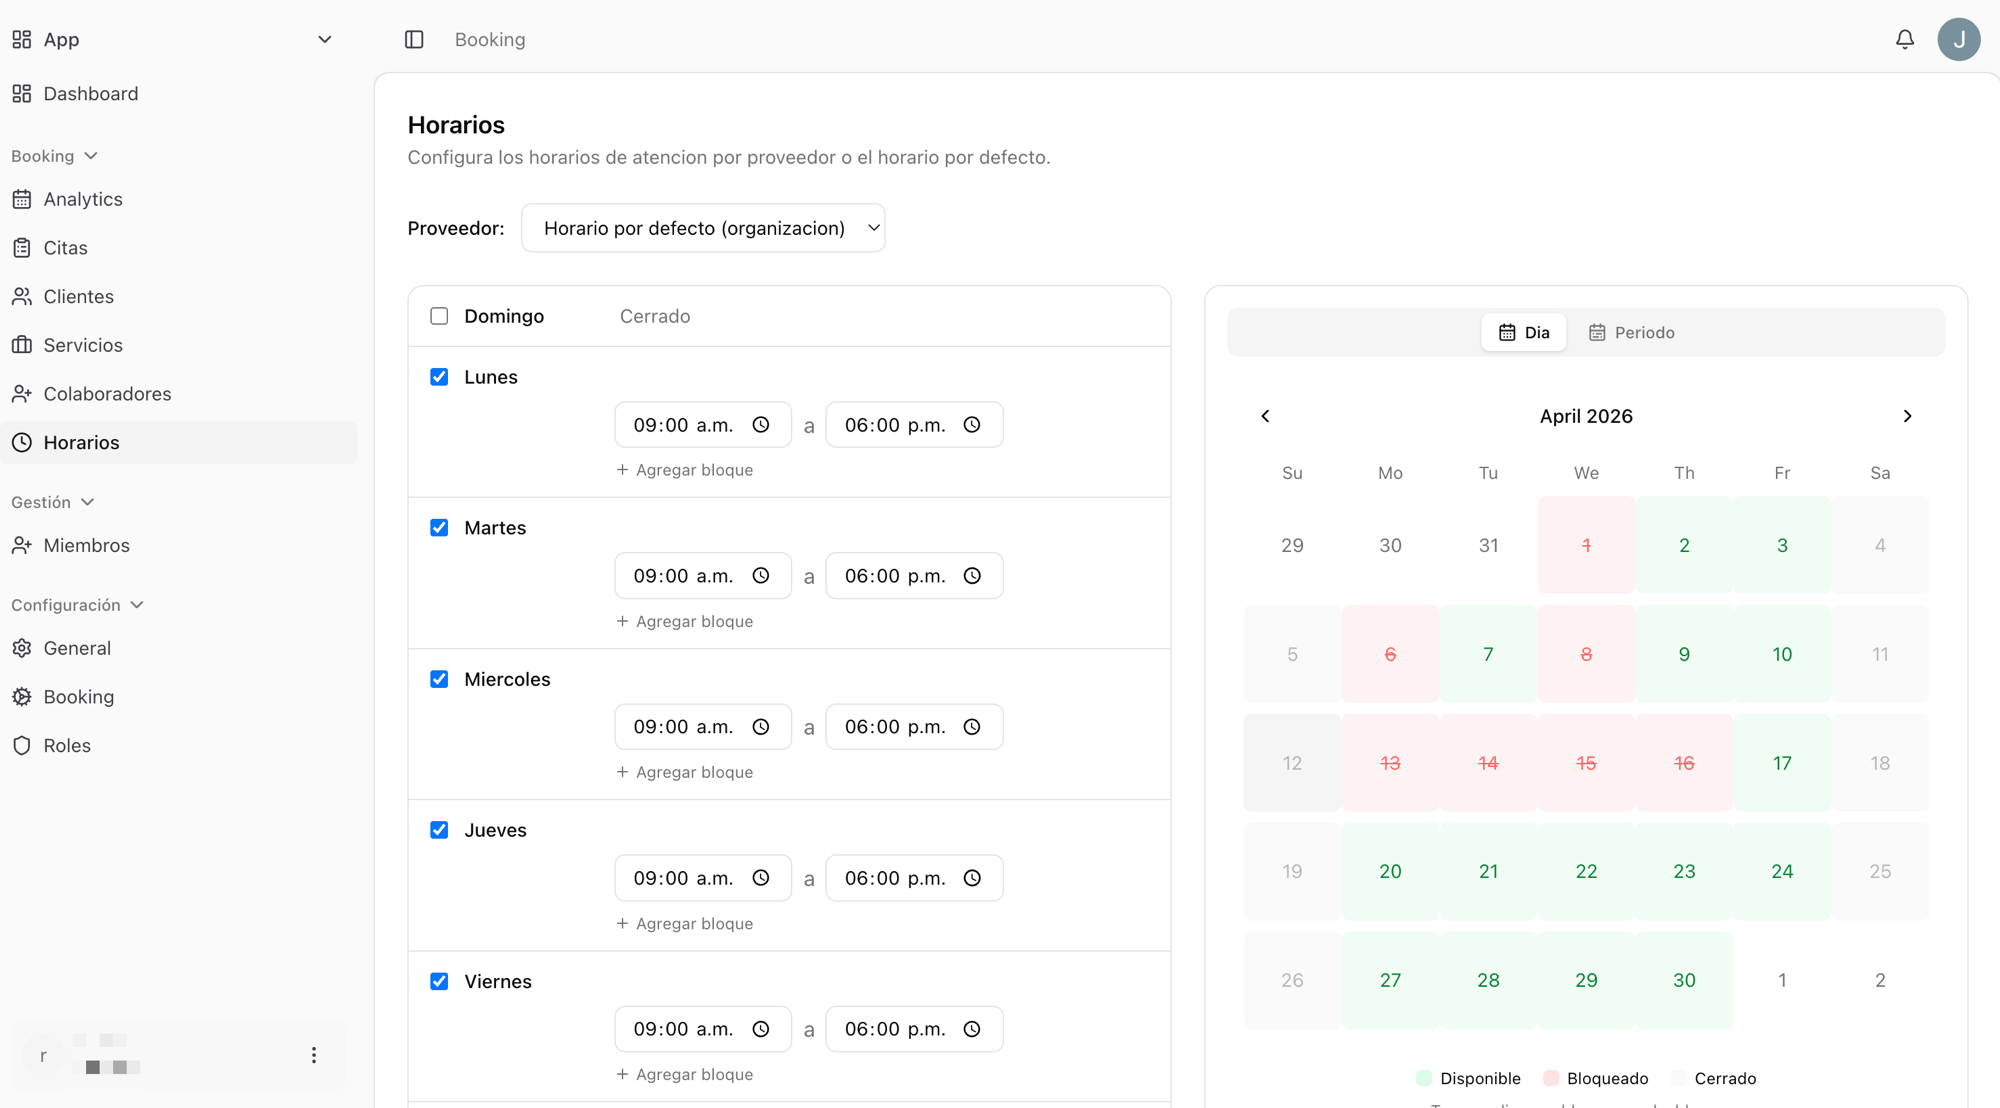Collapse the Configuración sidebar section
The image size is (2000, 1108).
[x=139, y=604]
